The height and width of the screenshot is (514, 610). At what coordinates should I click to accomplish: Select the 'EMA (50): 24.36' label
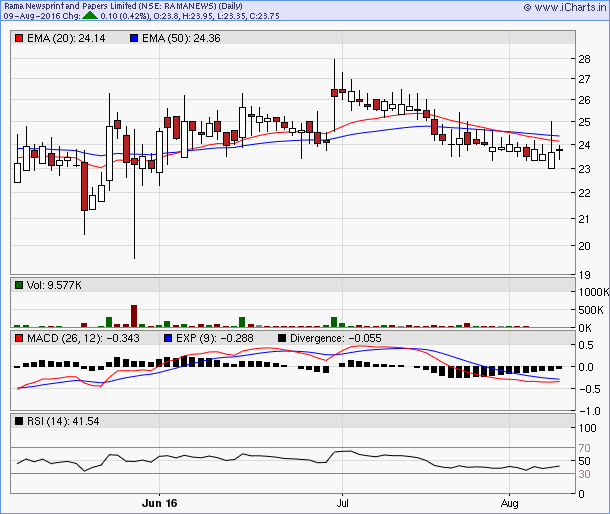pos(181,38)
